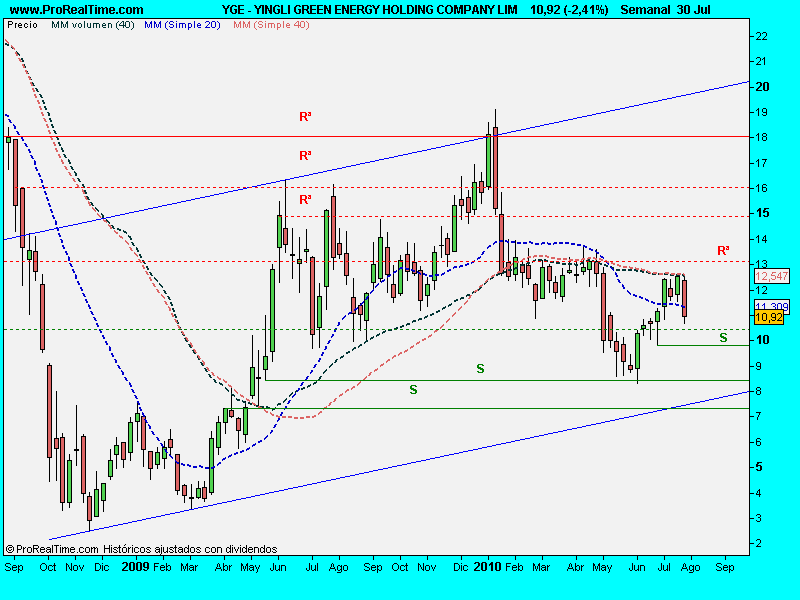800x600 pixels.
Task: Click the y-axis price label 12
Action: pyautogui.click(x=761, y=290)
